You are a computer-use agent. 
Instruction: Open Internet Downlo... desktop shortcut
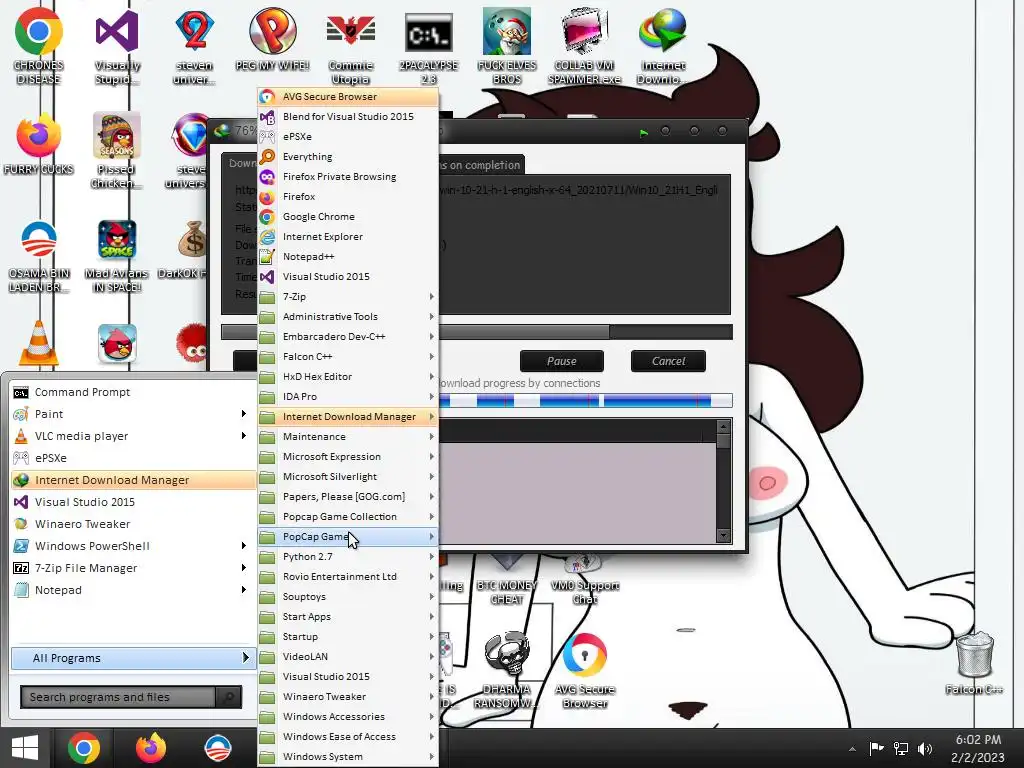(x=663, y=47)
